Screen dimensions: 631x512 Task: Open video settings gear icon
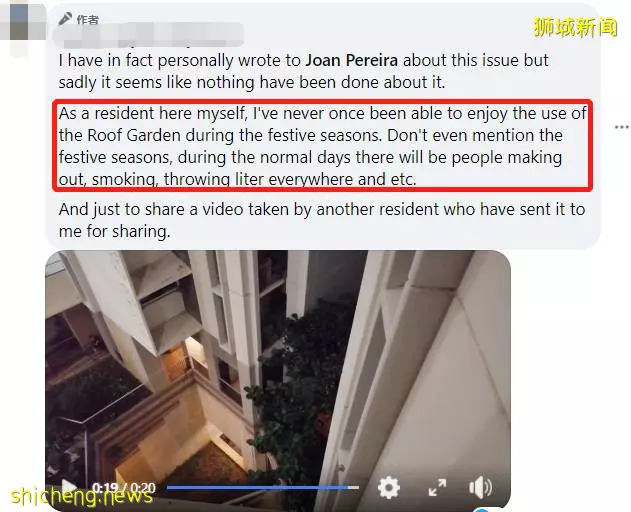(389, 488)
